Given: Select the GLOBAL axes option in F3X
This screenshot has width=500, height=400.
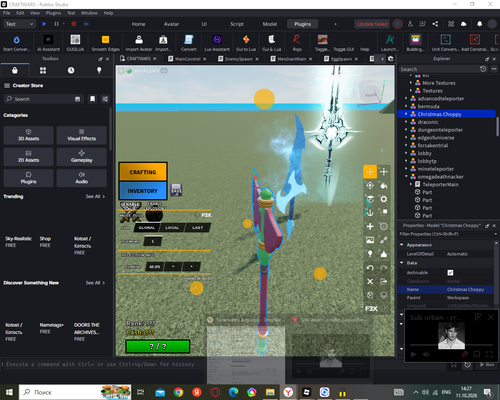Looking at the screenshot, I should click(x=147, y=228).
